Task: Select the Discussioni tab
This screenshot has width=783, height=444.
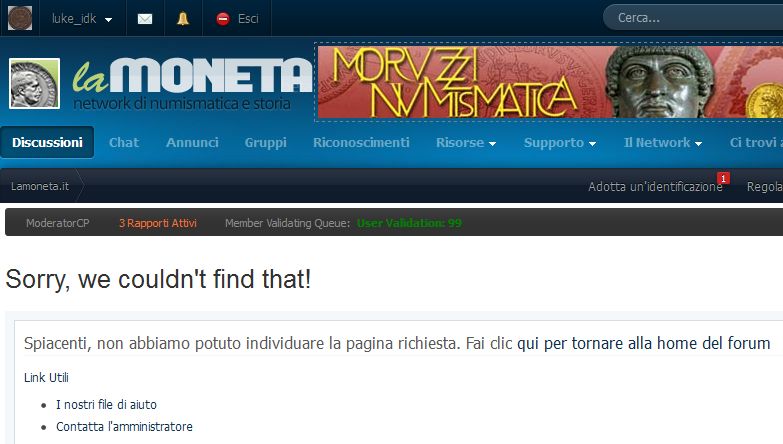Action: pos(47,142)
